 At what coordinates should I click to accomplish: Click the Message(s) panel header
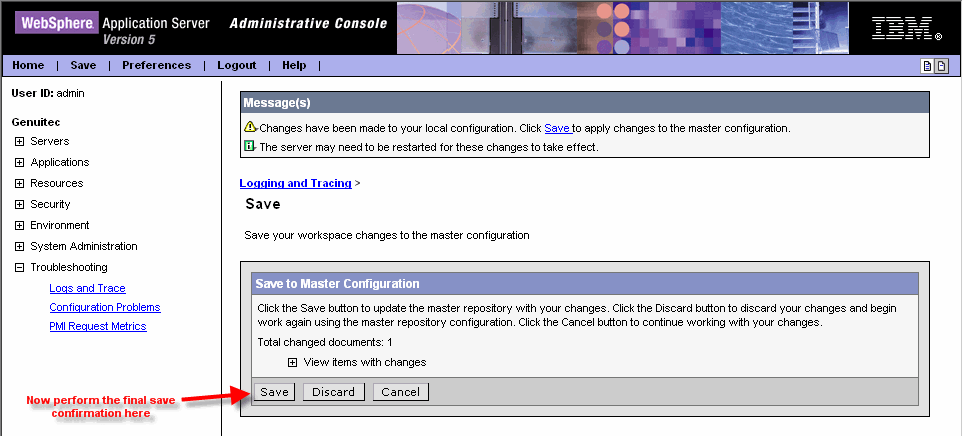(x=584, y=103)
